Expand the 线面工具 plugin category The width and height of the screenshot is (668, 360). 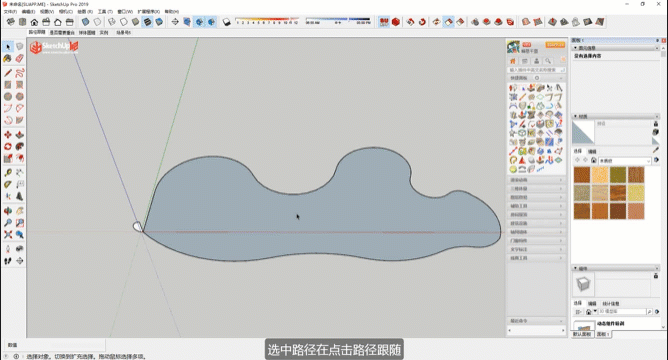(x=536, y=258)
